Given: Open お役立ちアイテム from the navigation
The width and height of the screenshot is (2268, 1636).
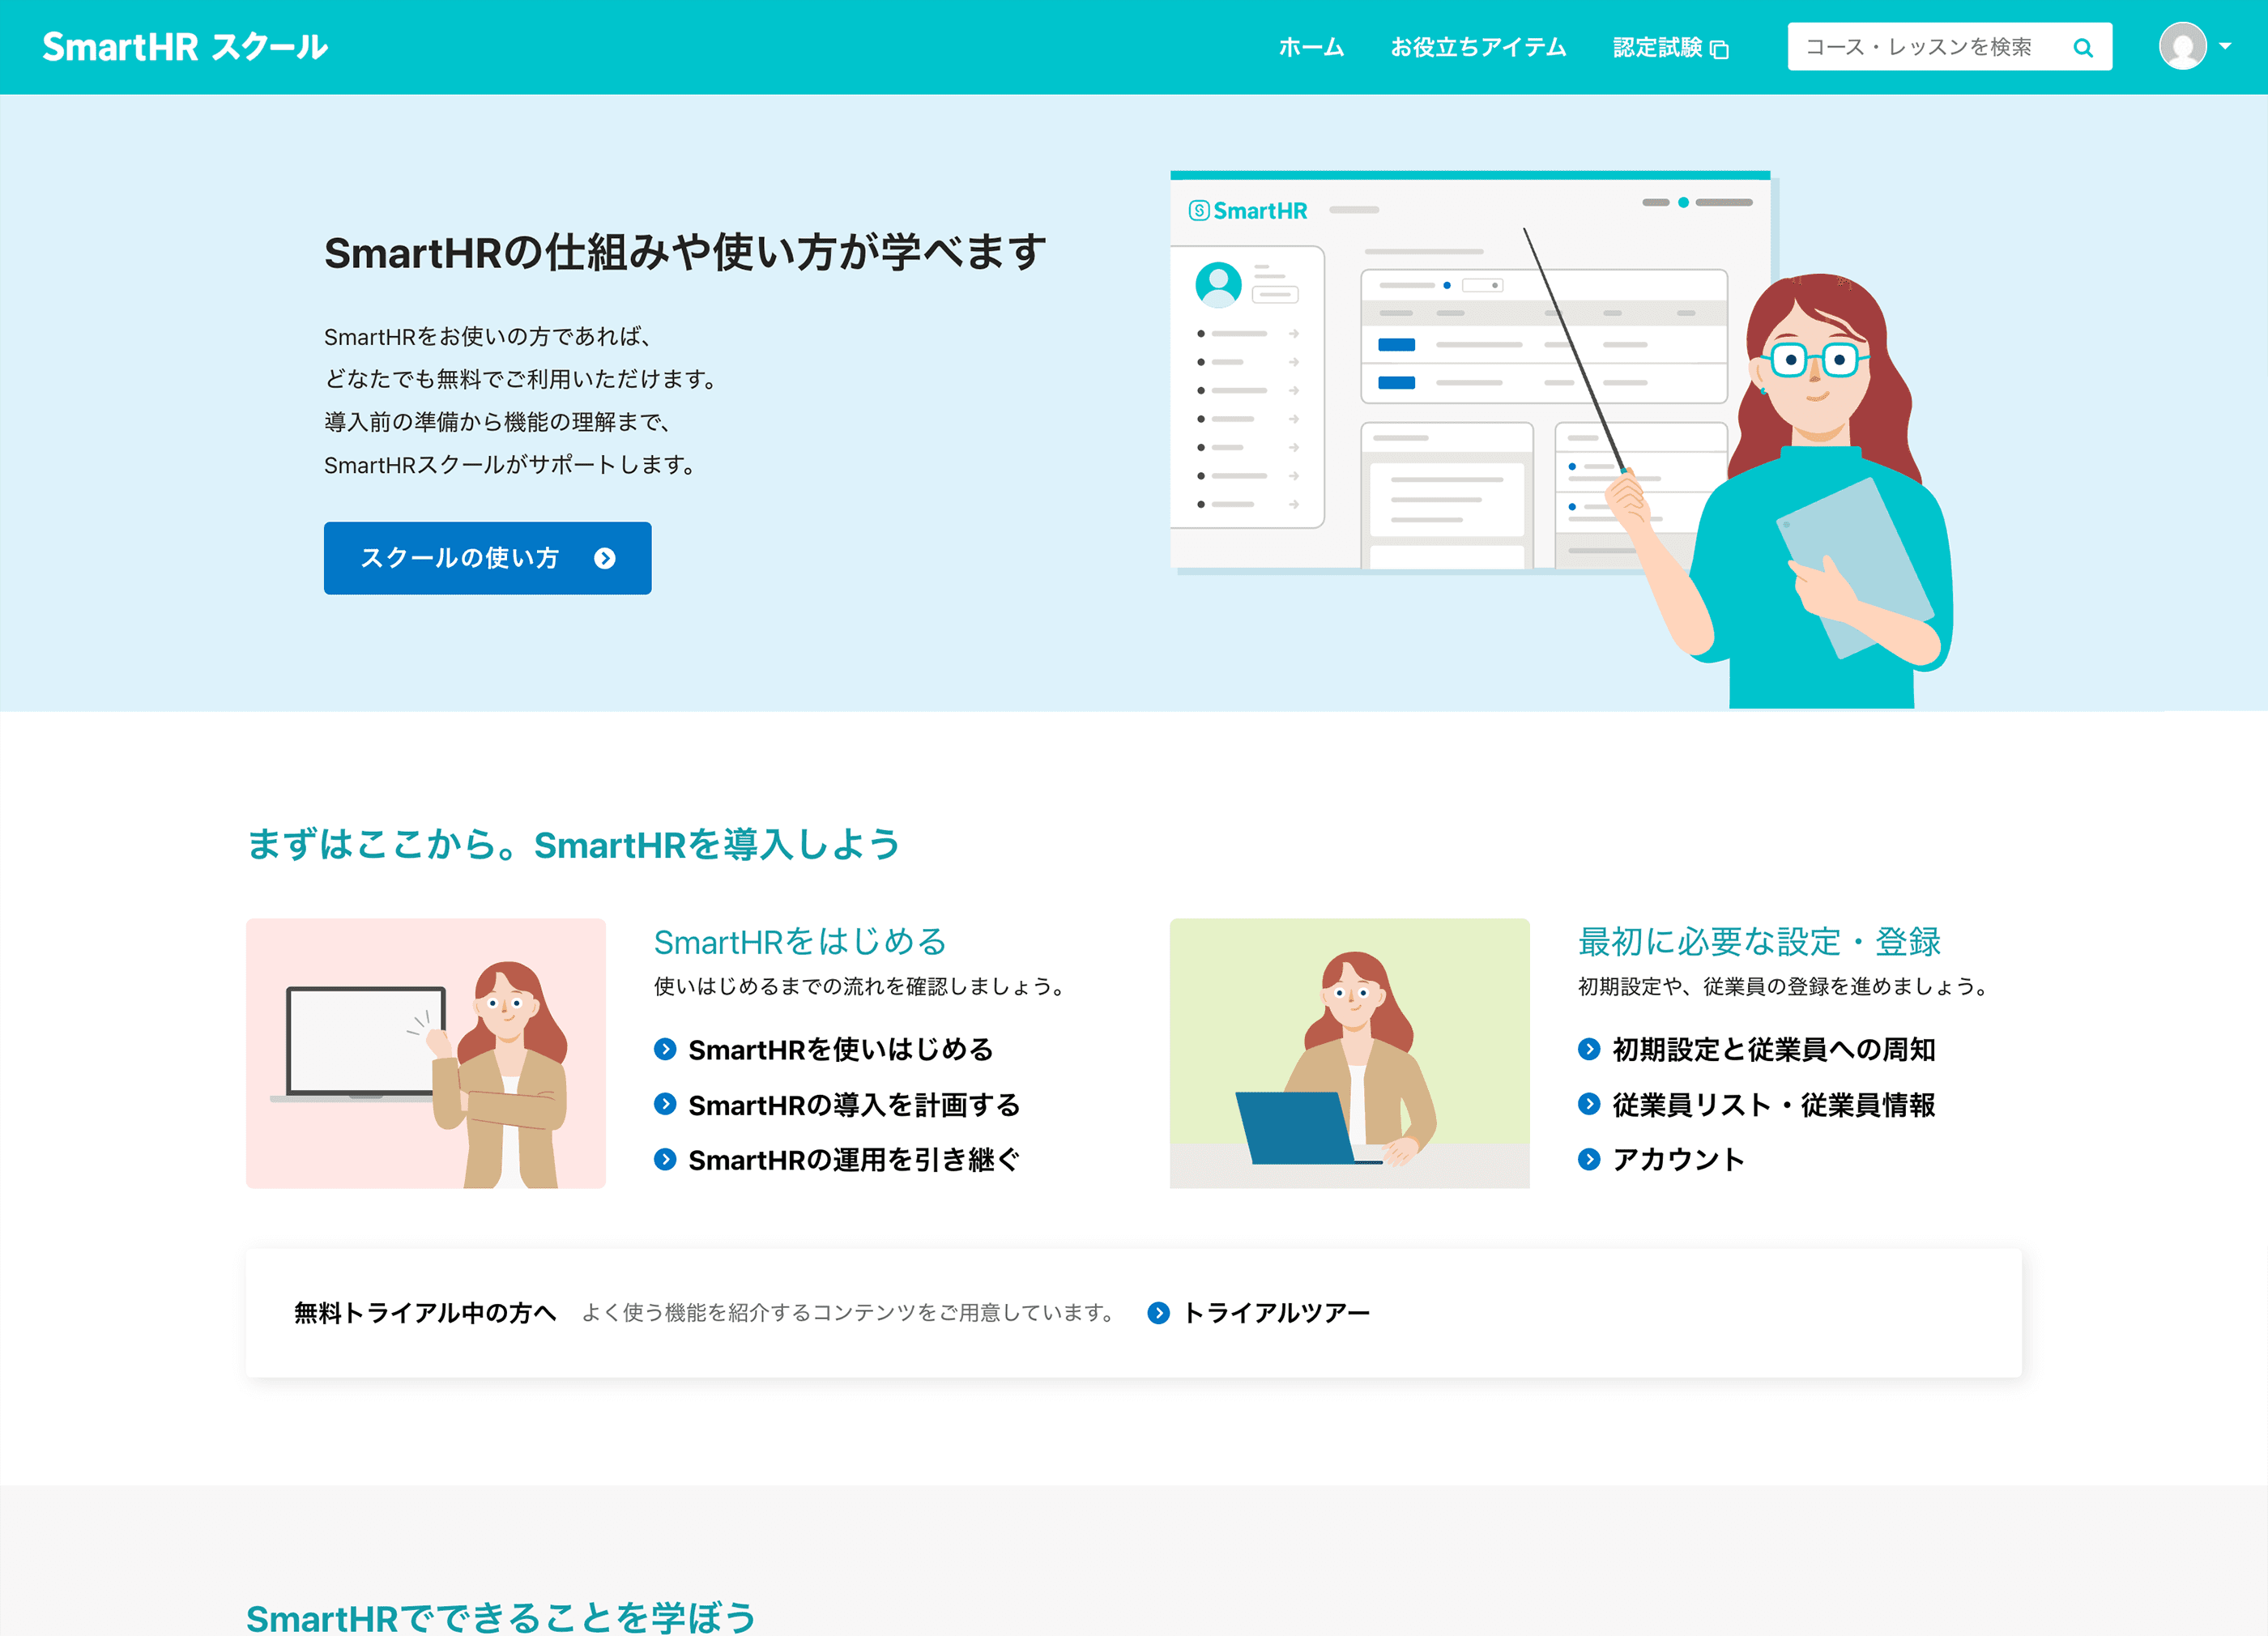Looking at the screenshot, I should pos(1480,46).
